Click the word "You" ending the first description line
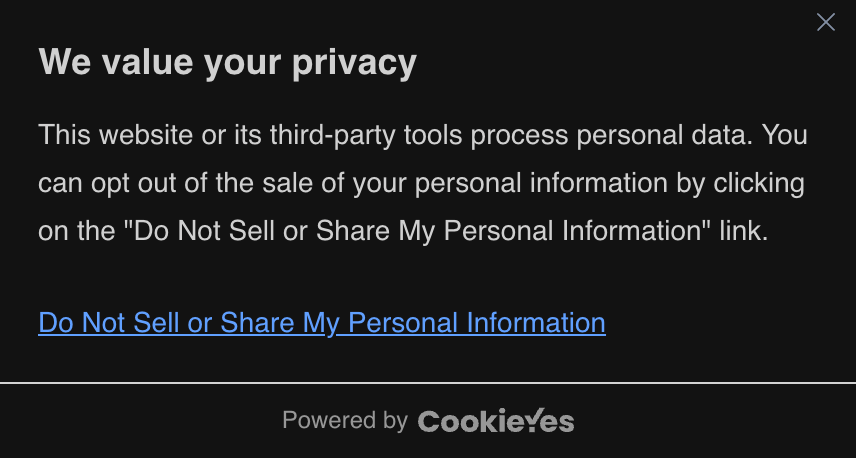This screenshot has height=458, width=856. tap(784, 134)
